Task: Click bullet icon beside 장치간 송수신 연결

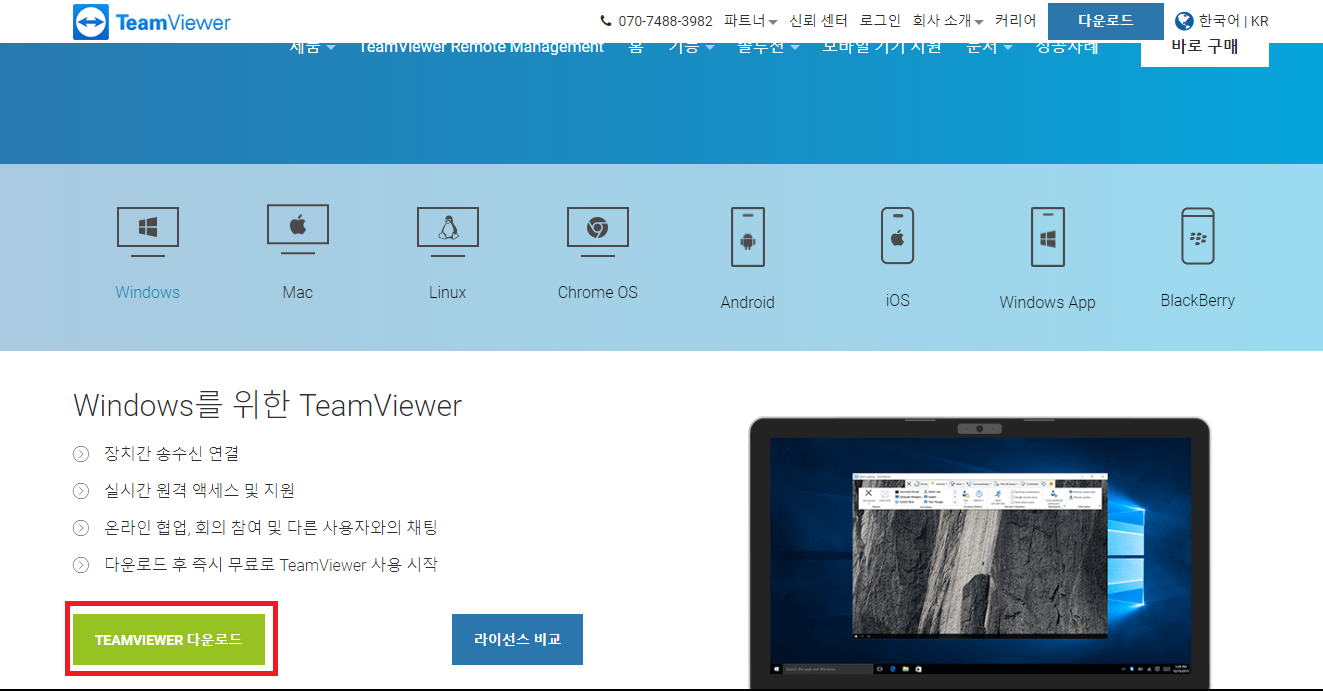Action: click(81, 455)
